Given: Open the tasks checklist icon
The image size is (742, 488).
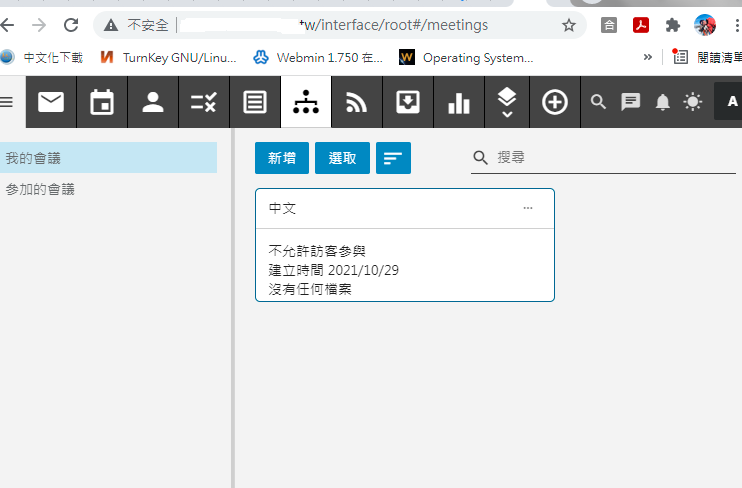Looking at the screenshot, I should 204,102.
